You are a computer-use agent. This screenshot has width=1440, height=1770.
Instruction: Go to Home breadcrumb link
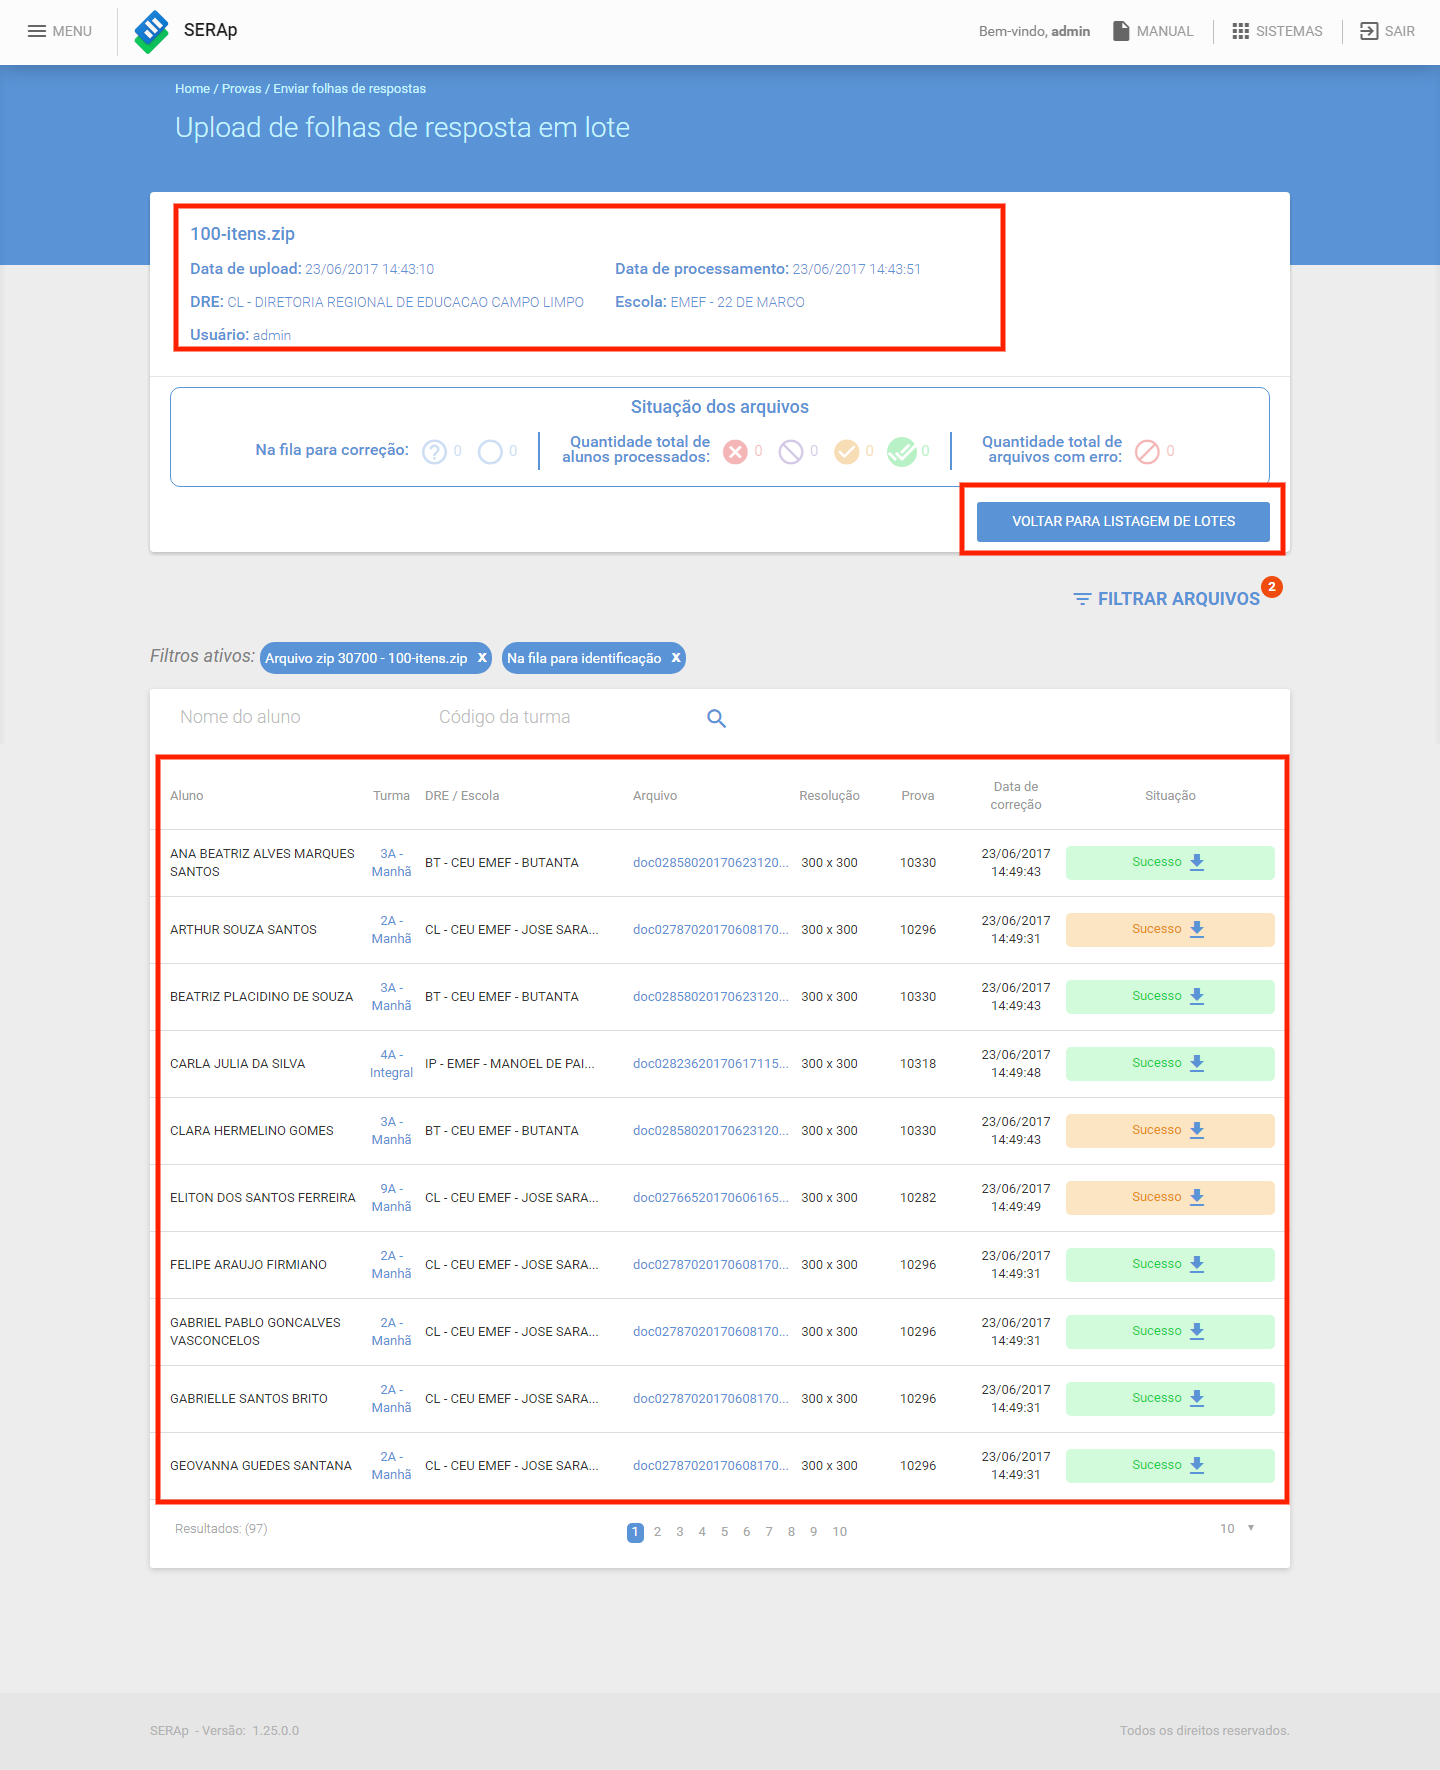pos(192,89)
